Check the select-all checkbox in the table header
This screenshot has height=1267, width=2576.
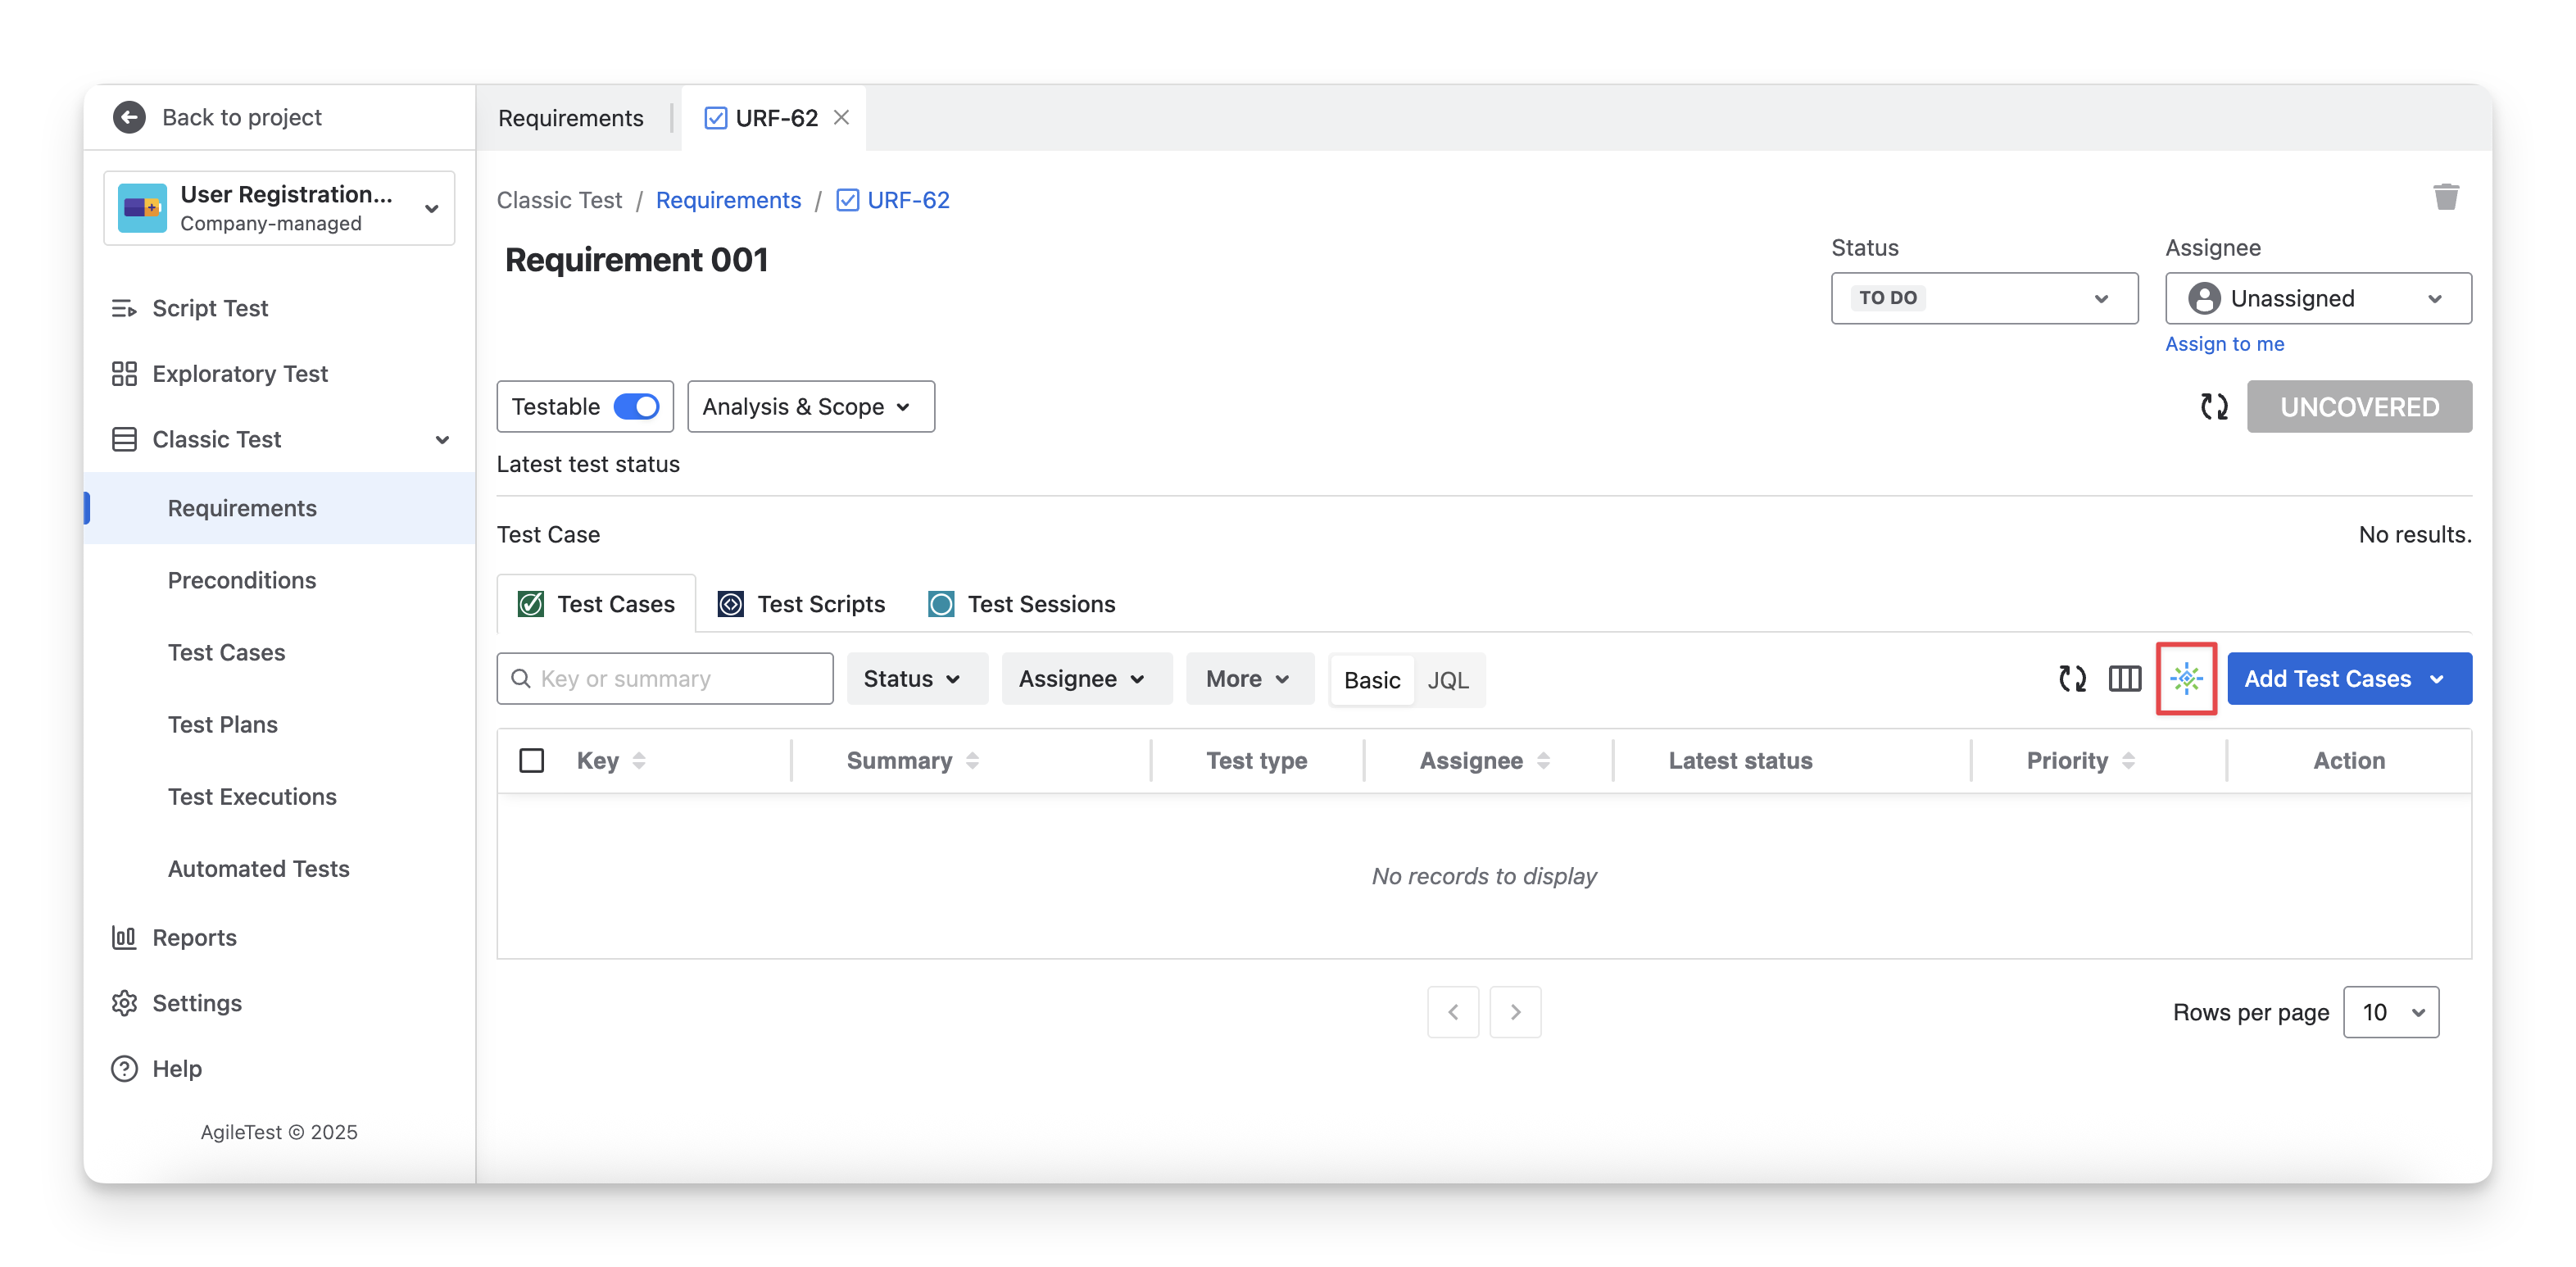[x=532, y=761]
